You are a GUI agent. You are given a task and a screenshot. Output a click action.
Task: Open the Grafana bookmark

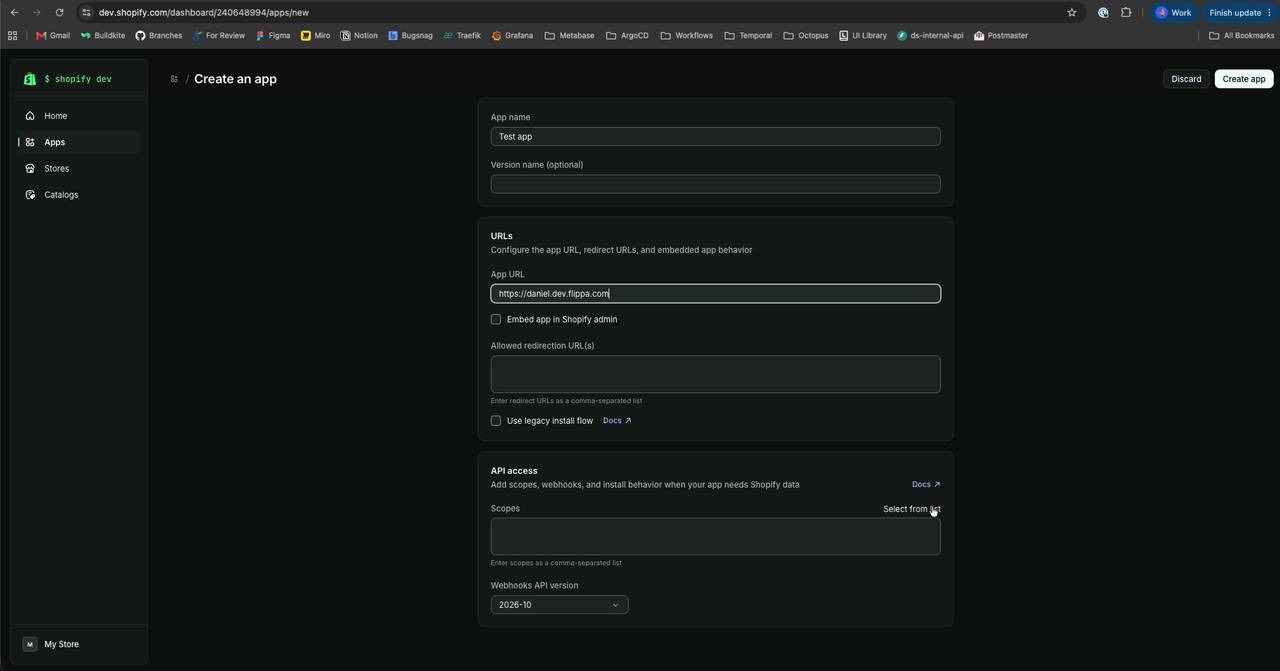tap(512, 36)
